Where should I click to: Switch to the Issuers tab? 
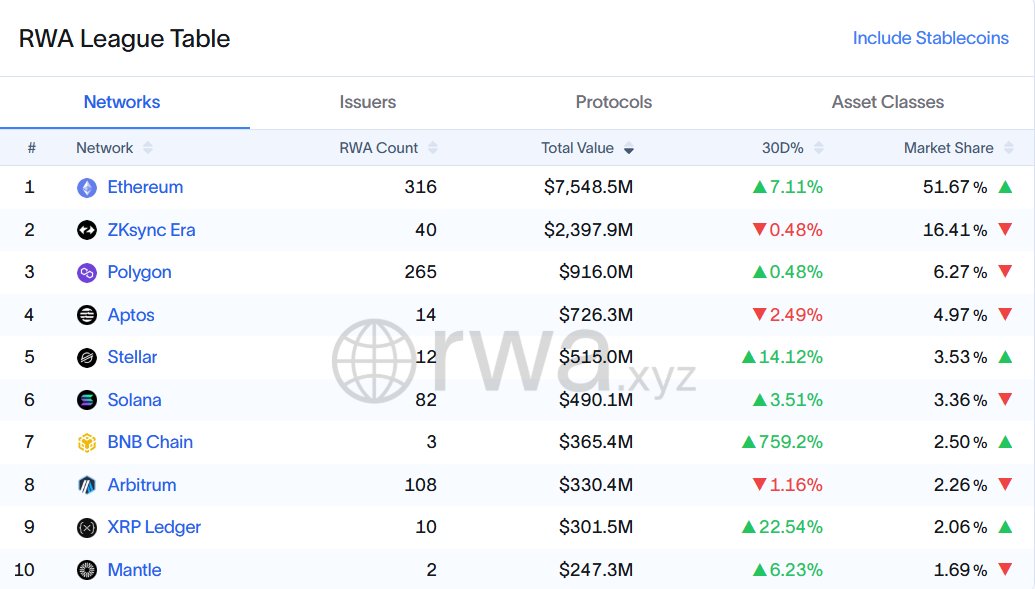[368, 102]
